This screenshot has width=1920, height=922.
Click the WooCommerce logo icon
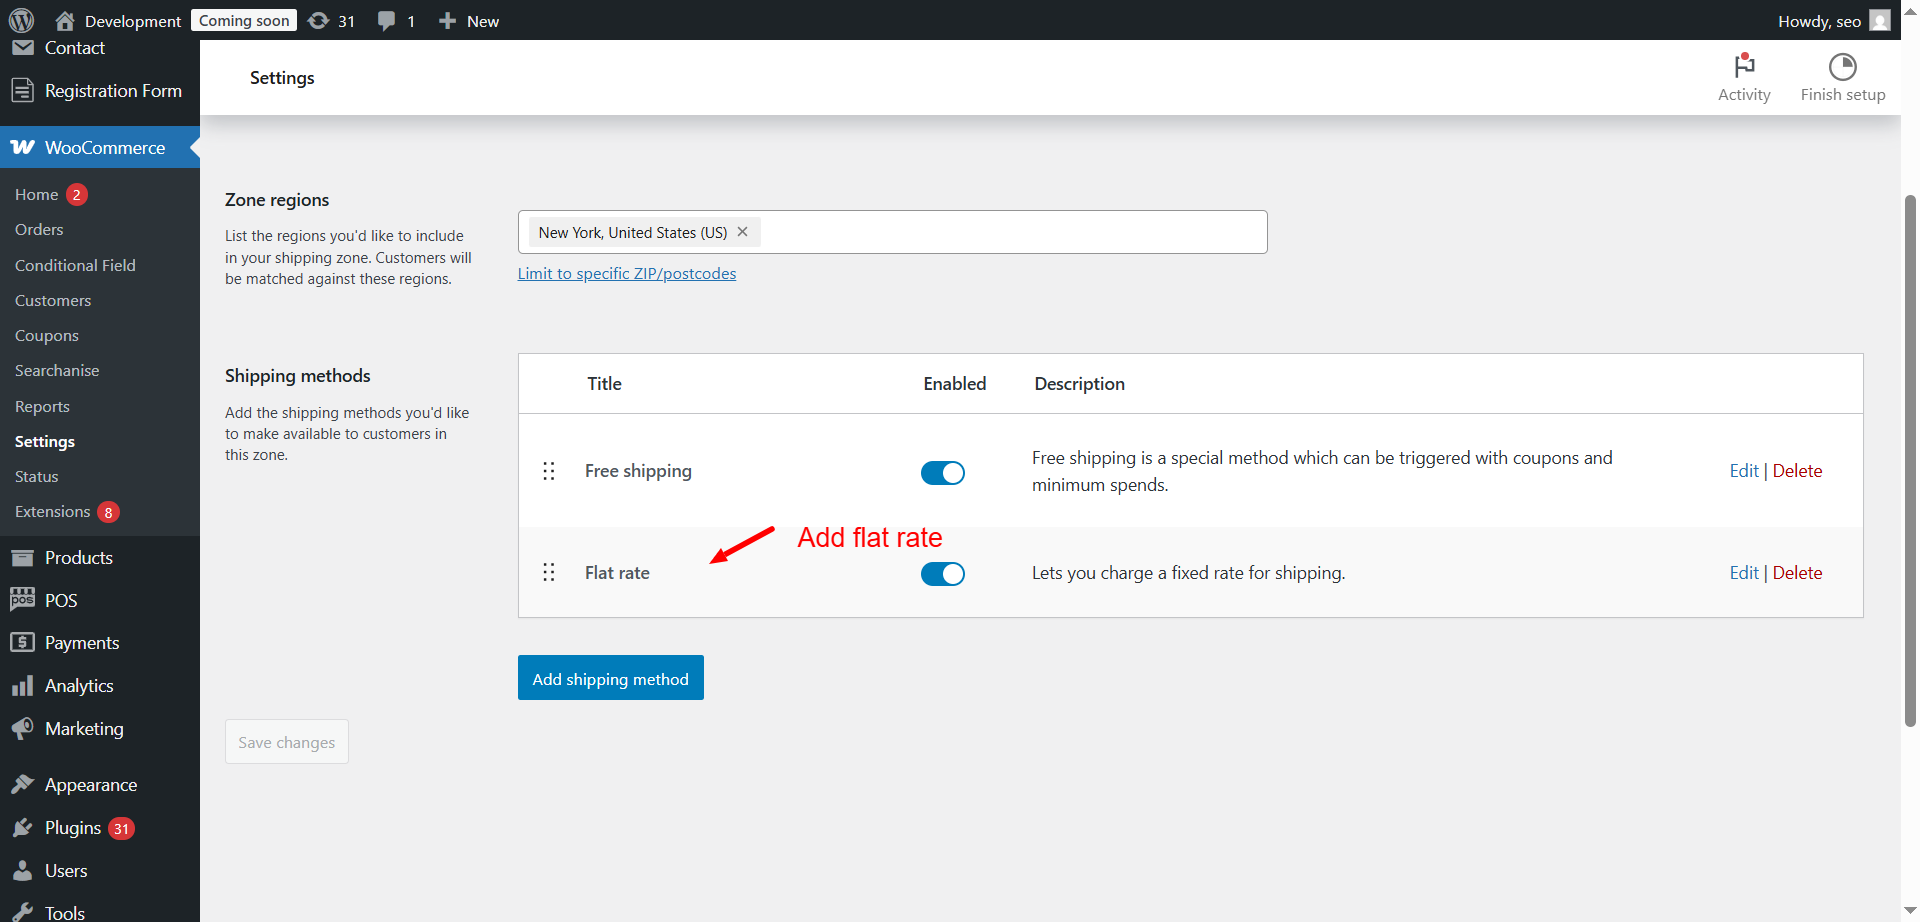[x=22, y=147]
